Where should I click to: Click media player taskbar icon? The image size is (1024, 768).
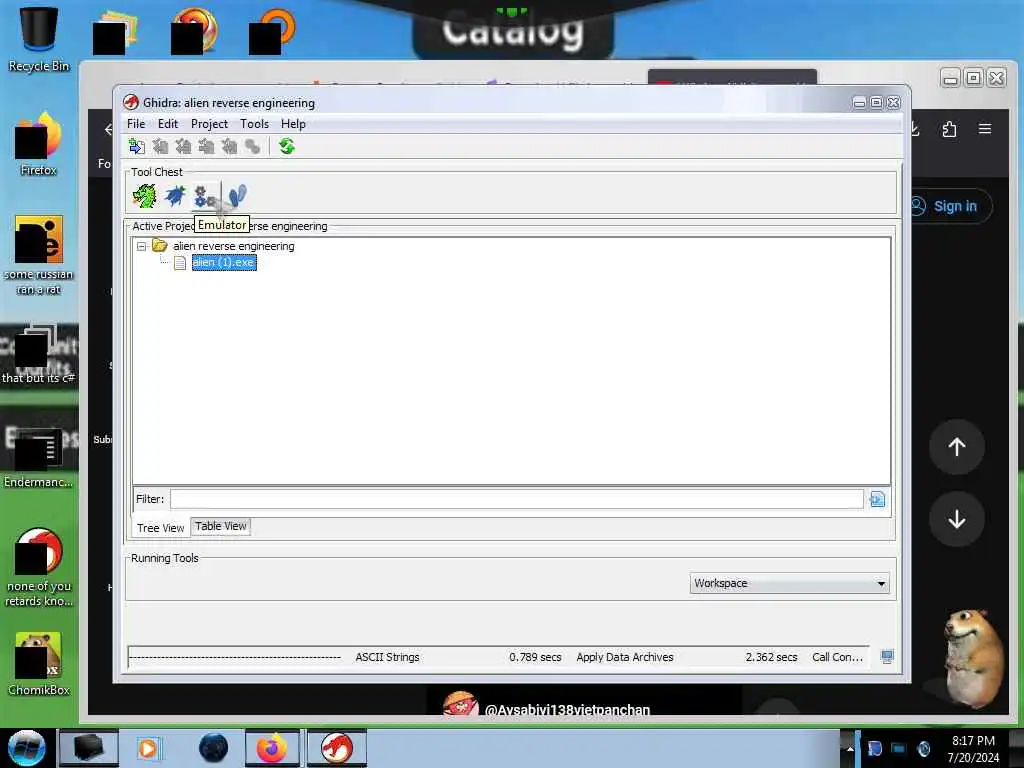point(148,748)
